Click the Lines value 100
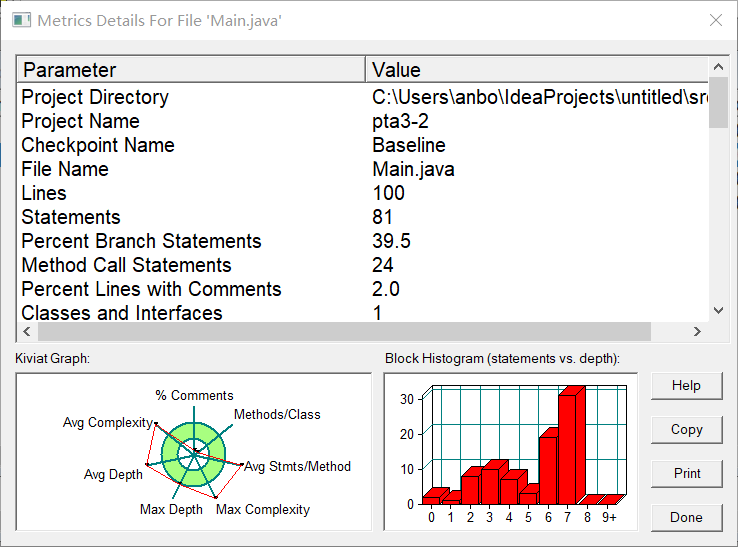Screen dimensions: 738x547 pos(388,193)
